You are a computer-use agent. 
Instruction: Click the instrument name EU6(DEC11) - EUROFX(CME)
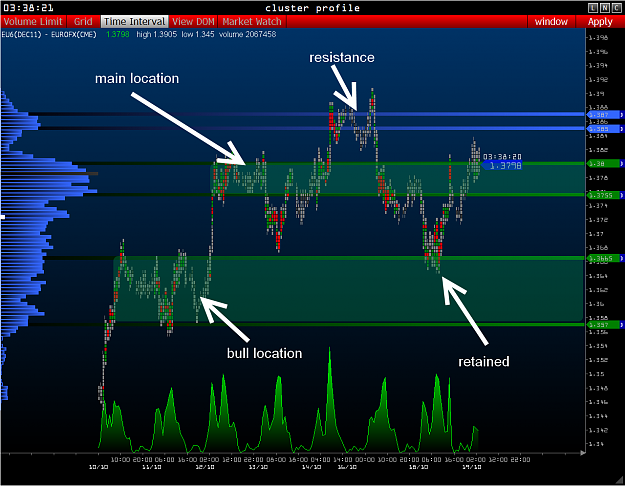(x=49, y=34)
